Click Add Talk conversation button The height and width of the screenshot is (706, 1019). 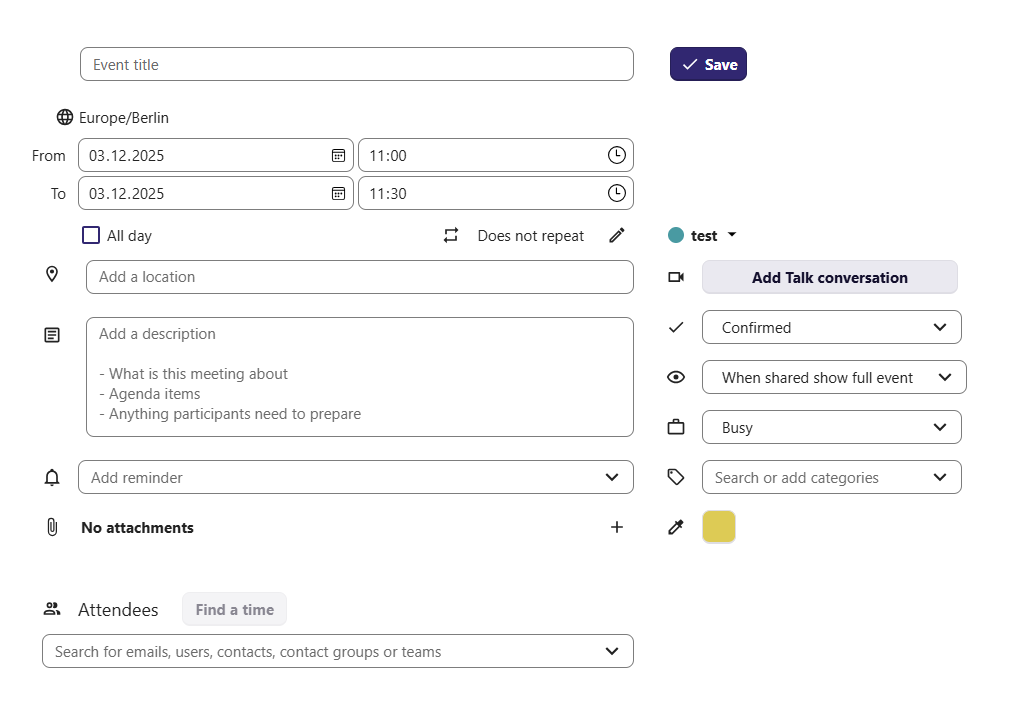[x=829, y=277]
